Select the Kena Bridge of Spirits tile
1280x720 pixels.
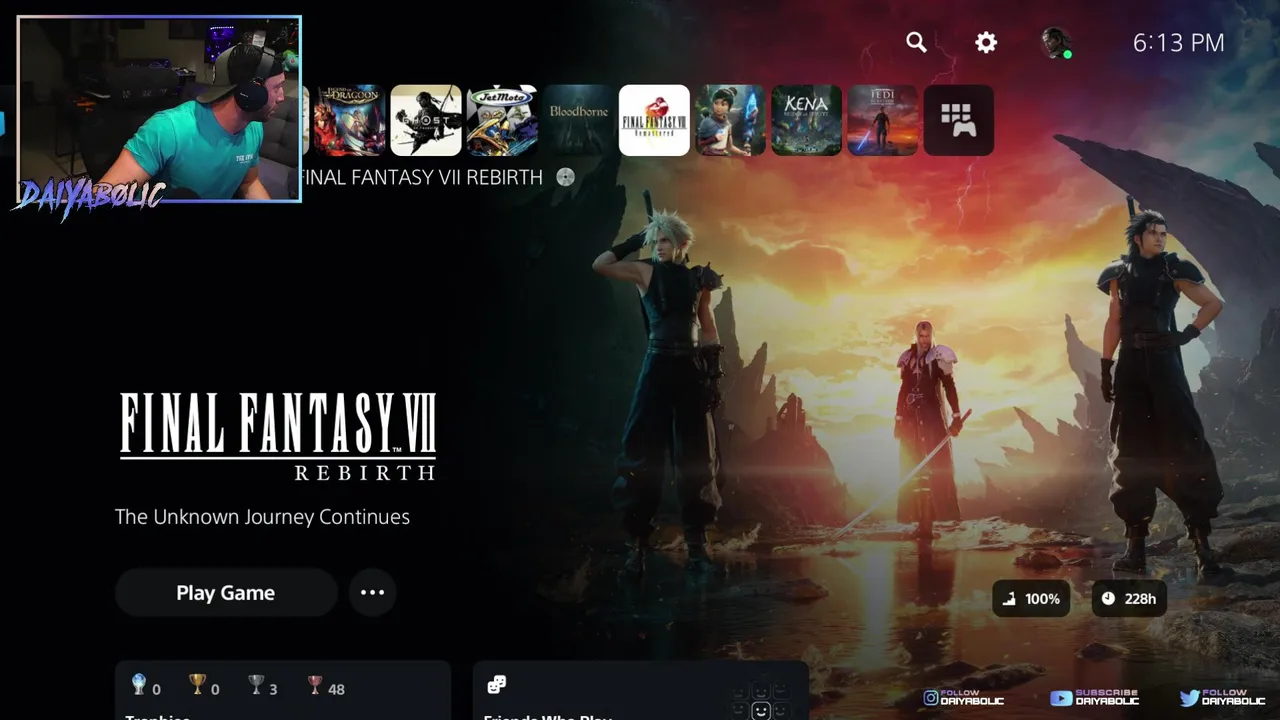point(806,120)
